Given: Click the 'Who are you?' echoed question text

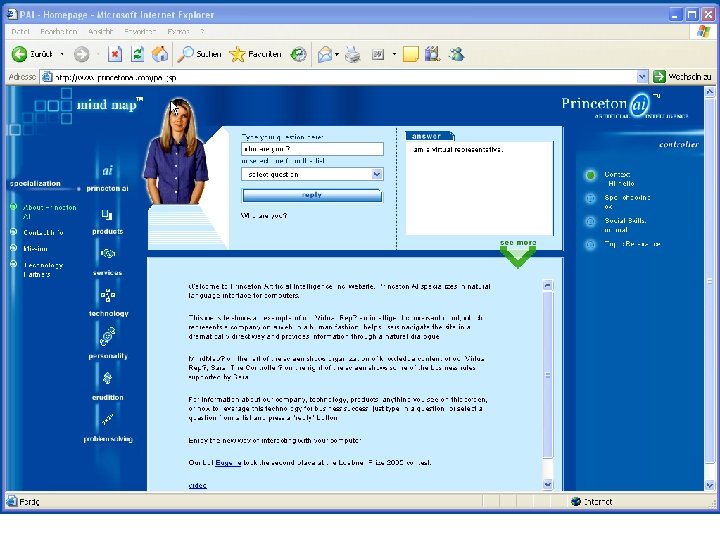Looking at the screenshot, I should [264, 215].
